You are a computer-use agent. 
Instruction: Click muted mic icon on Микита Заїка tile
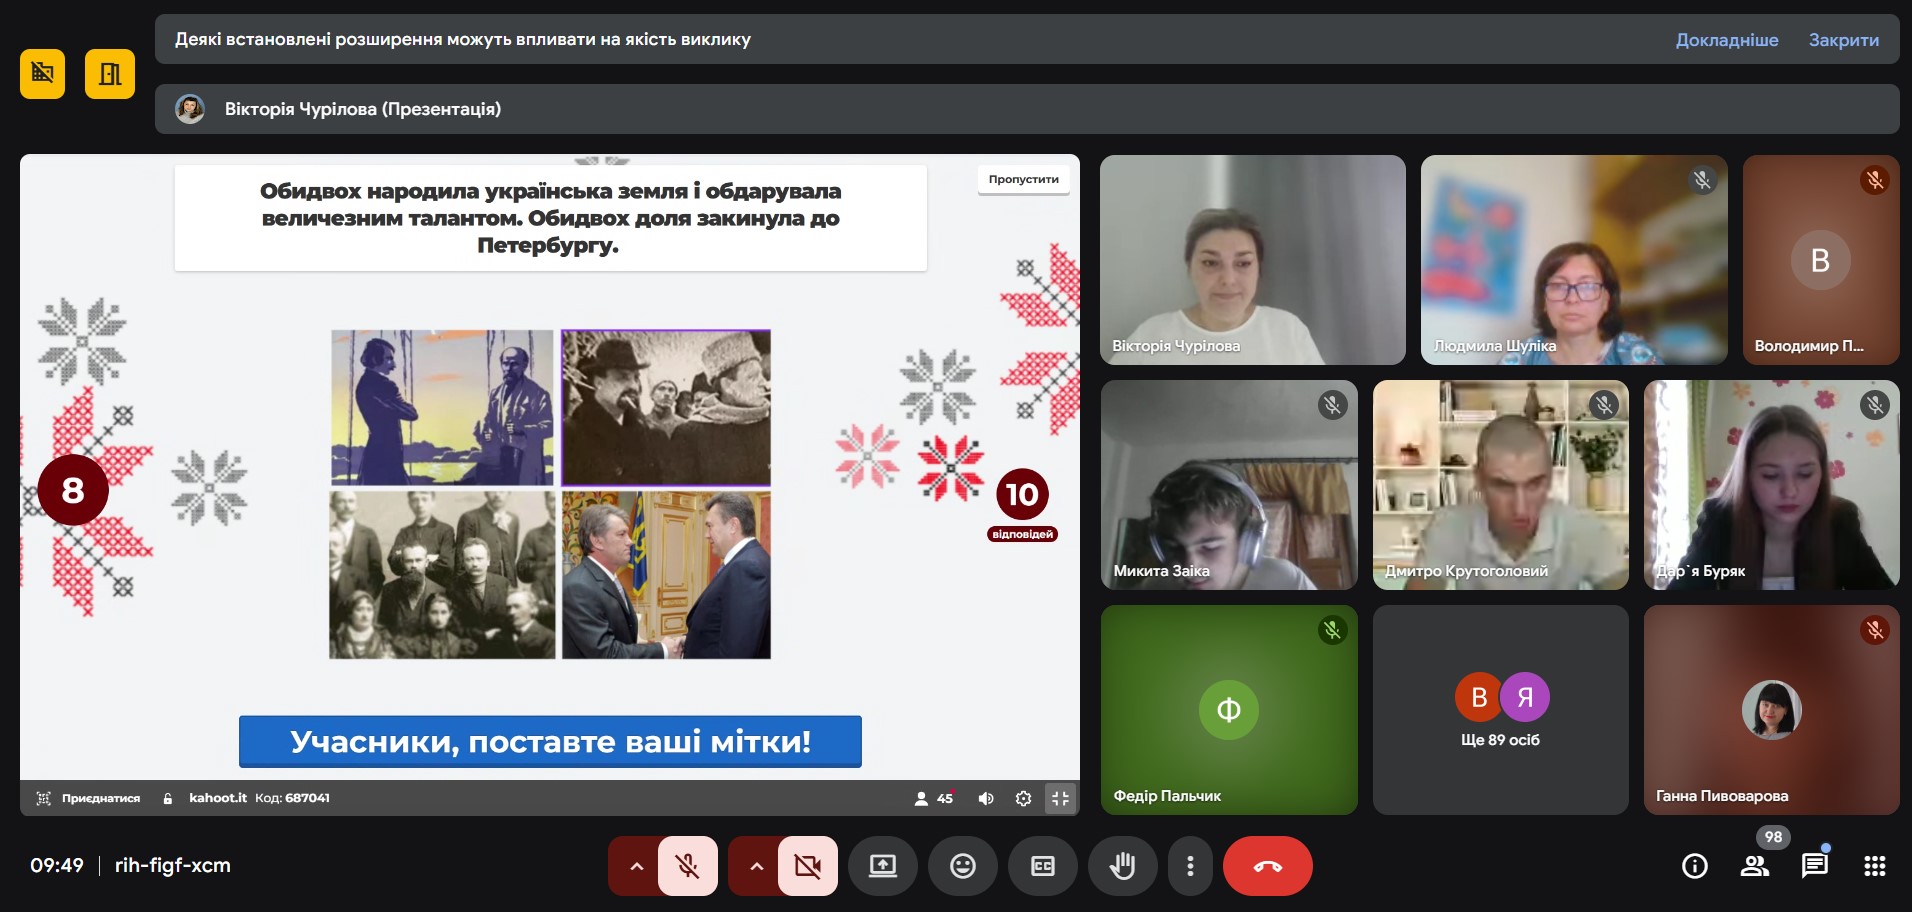[1332, 405]
